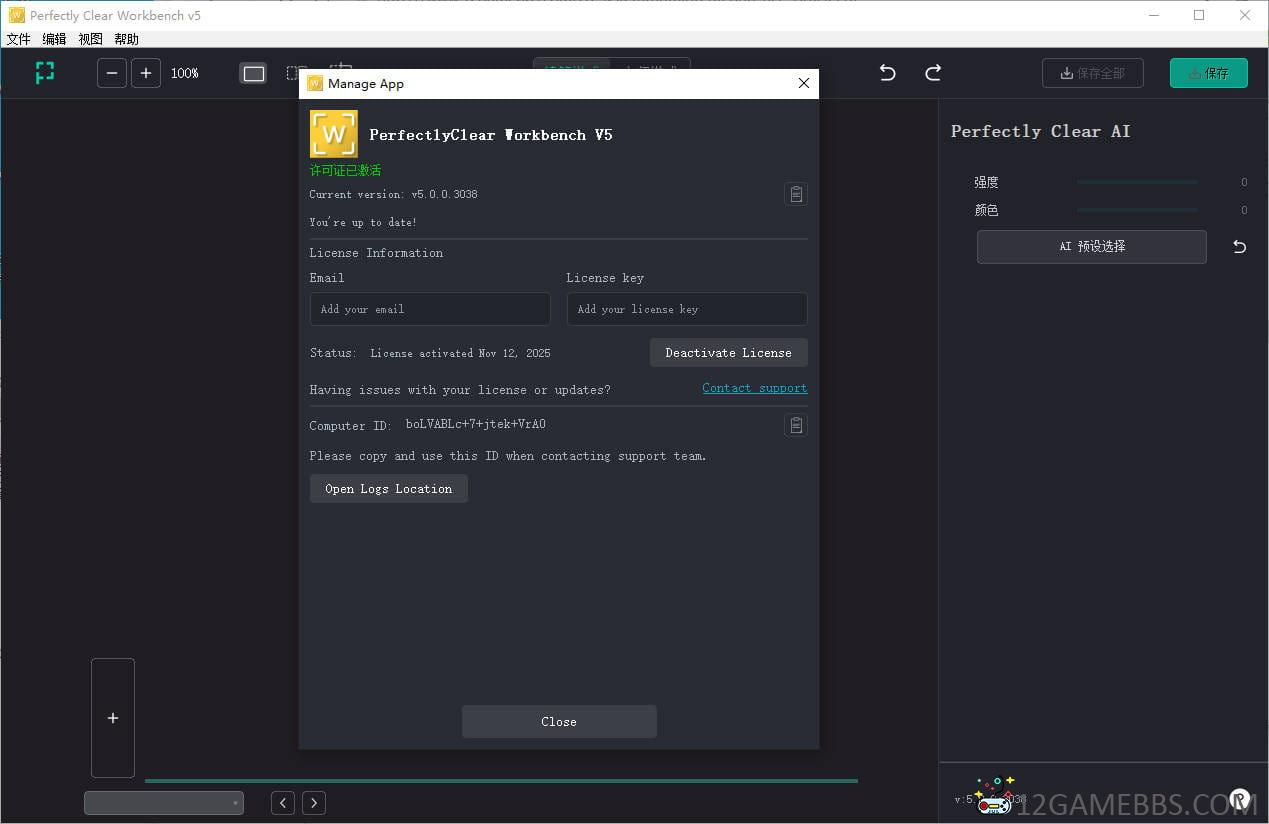Reset the AI preset with the revert icon
This screenshot has width=1269, height=824.
[1239, 246]
